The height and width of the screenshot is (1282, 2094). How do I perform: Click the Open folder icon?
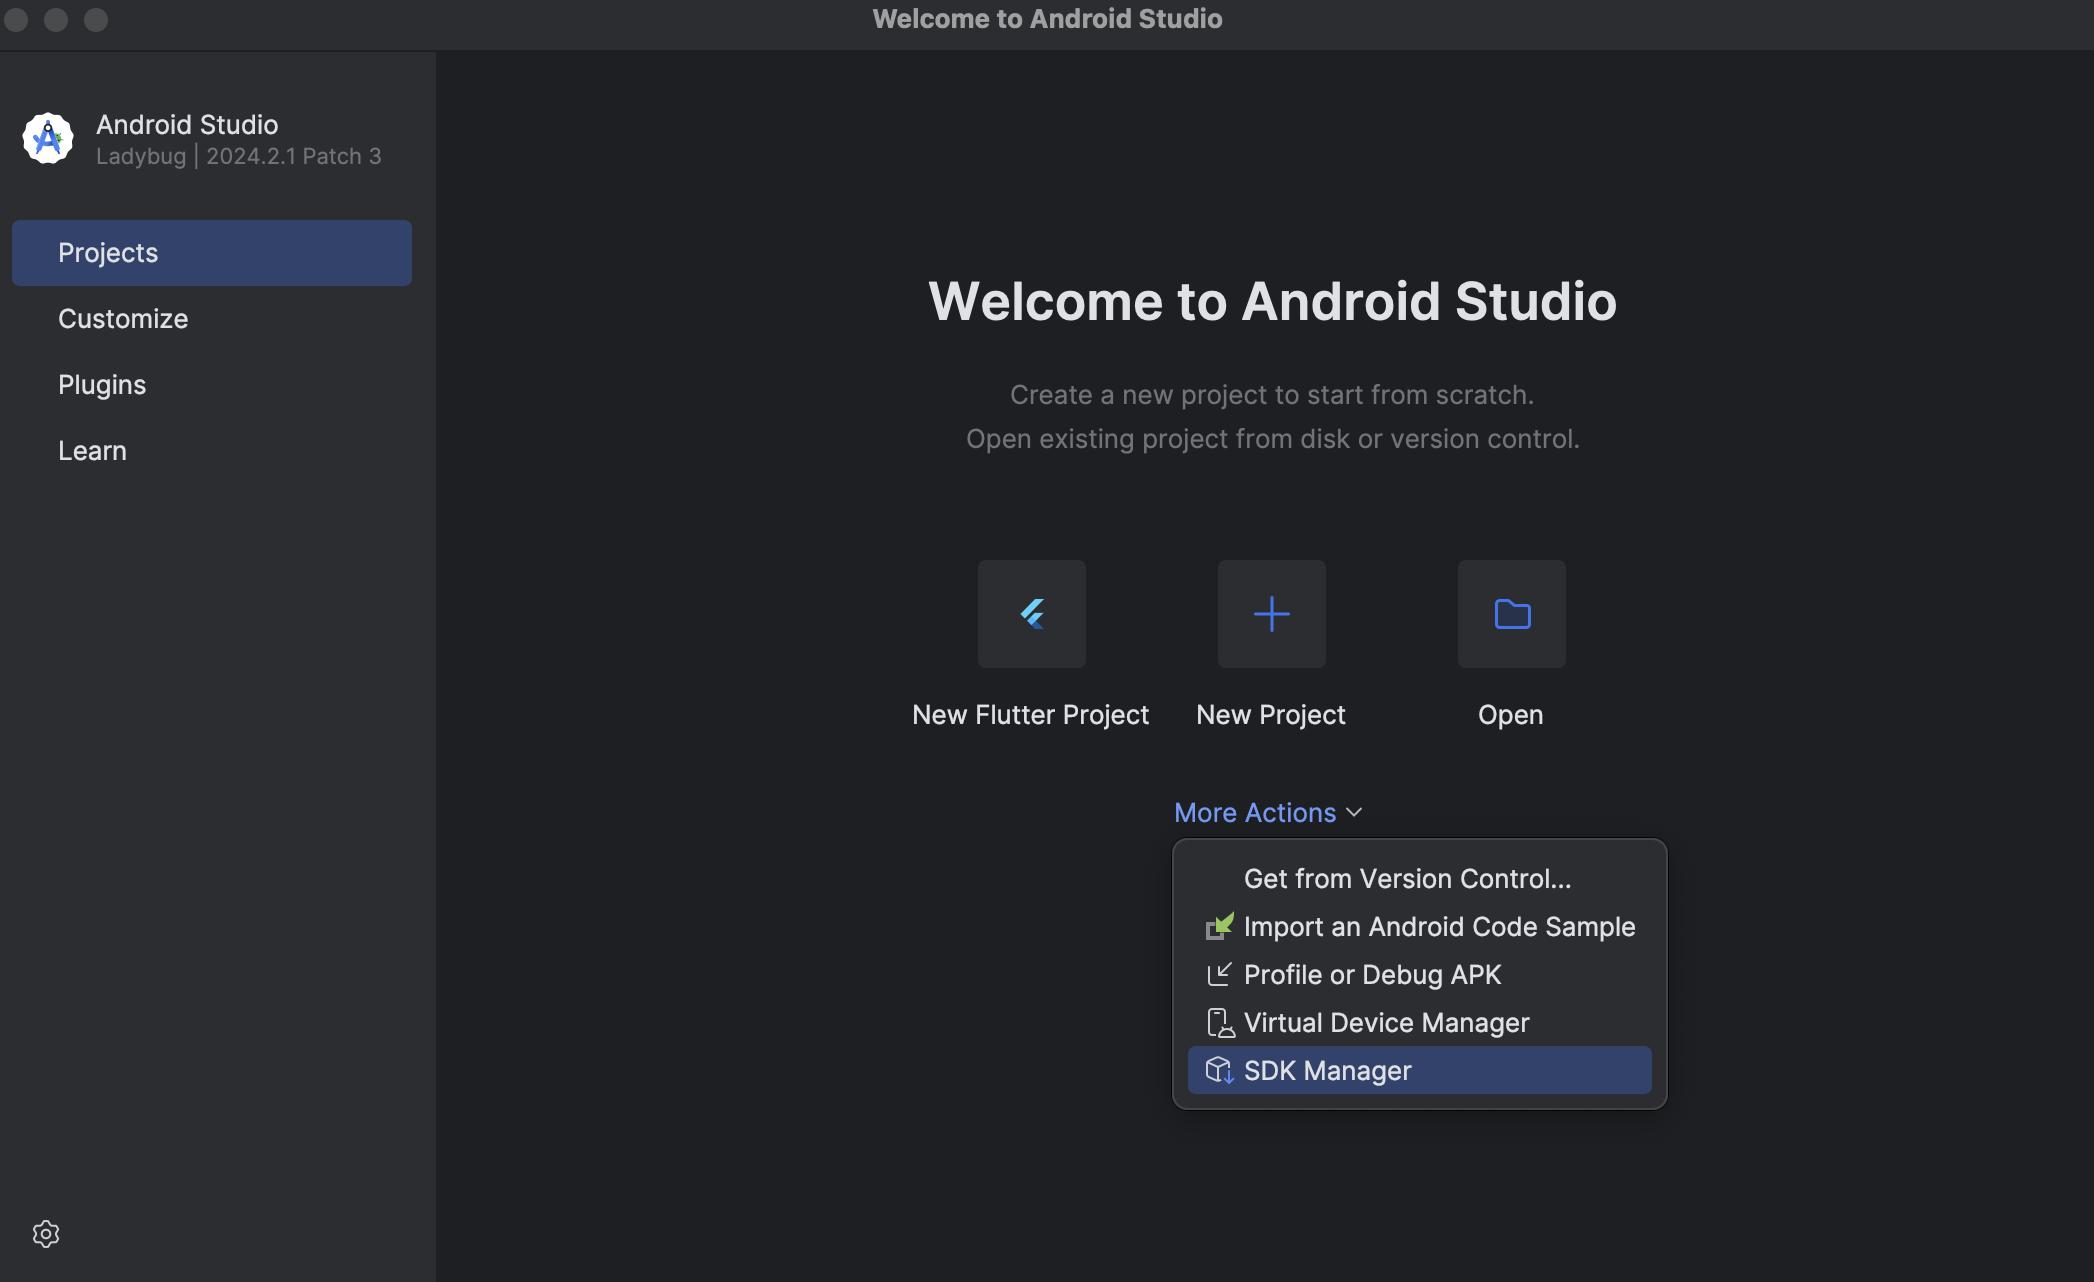click(1512, 614)
